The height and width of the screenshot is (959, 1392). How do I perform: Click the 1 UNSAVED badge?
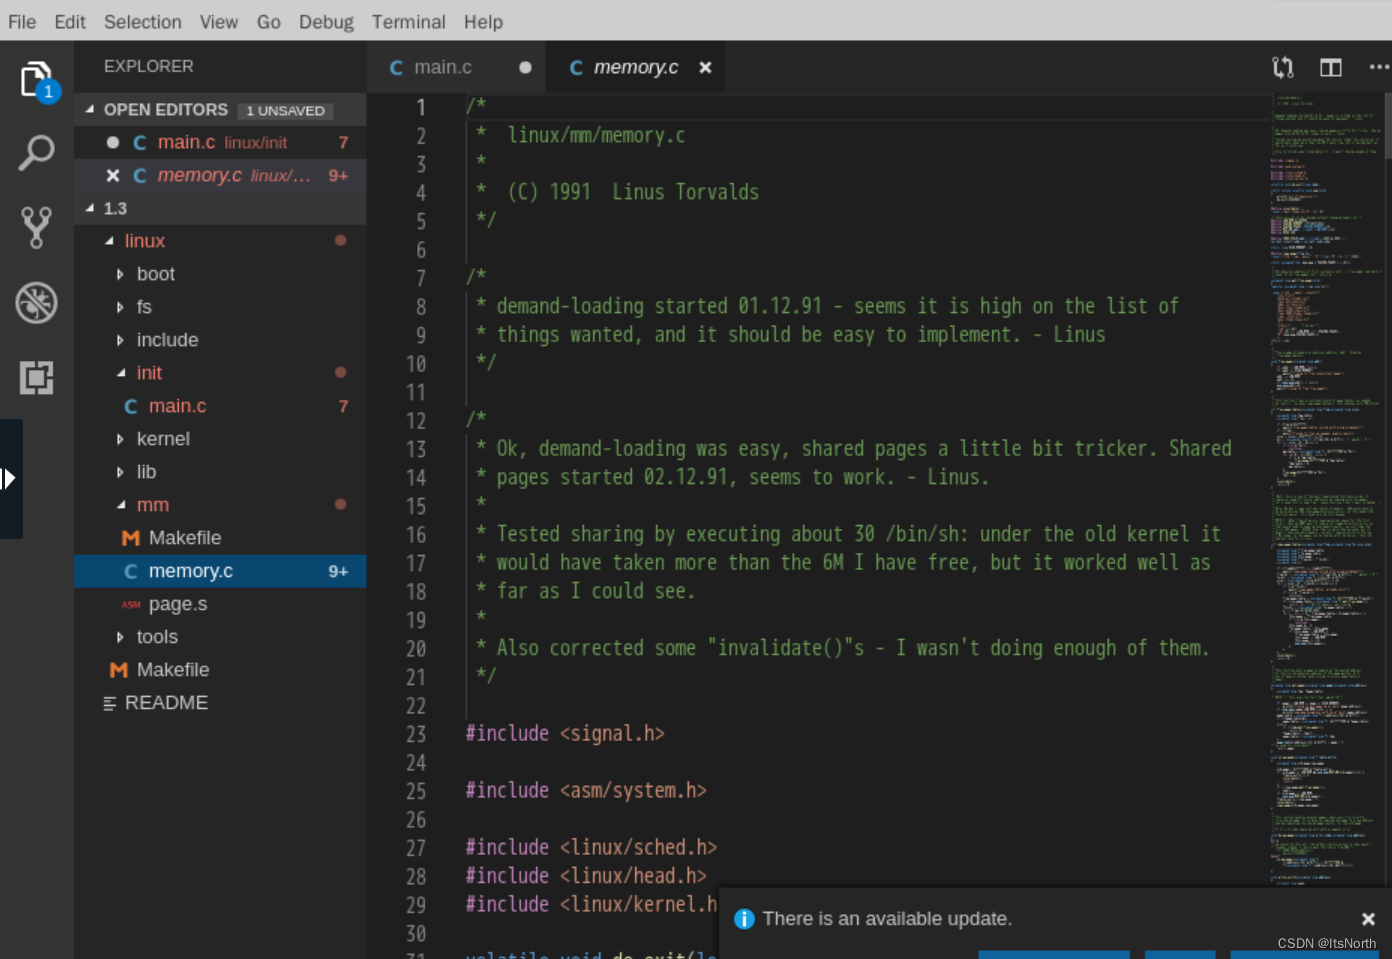click(285, 111)
